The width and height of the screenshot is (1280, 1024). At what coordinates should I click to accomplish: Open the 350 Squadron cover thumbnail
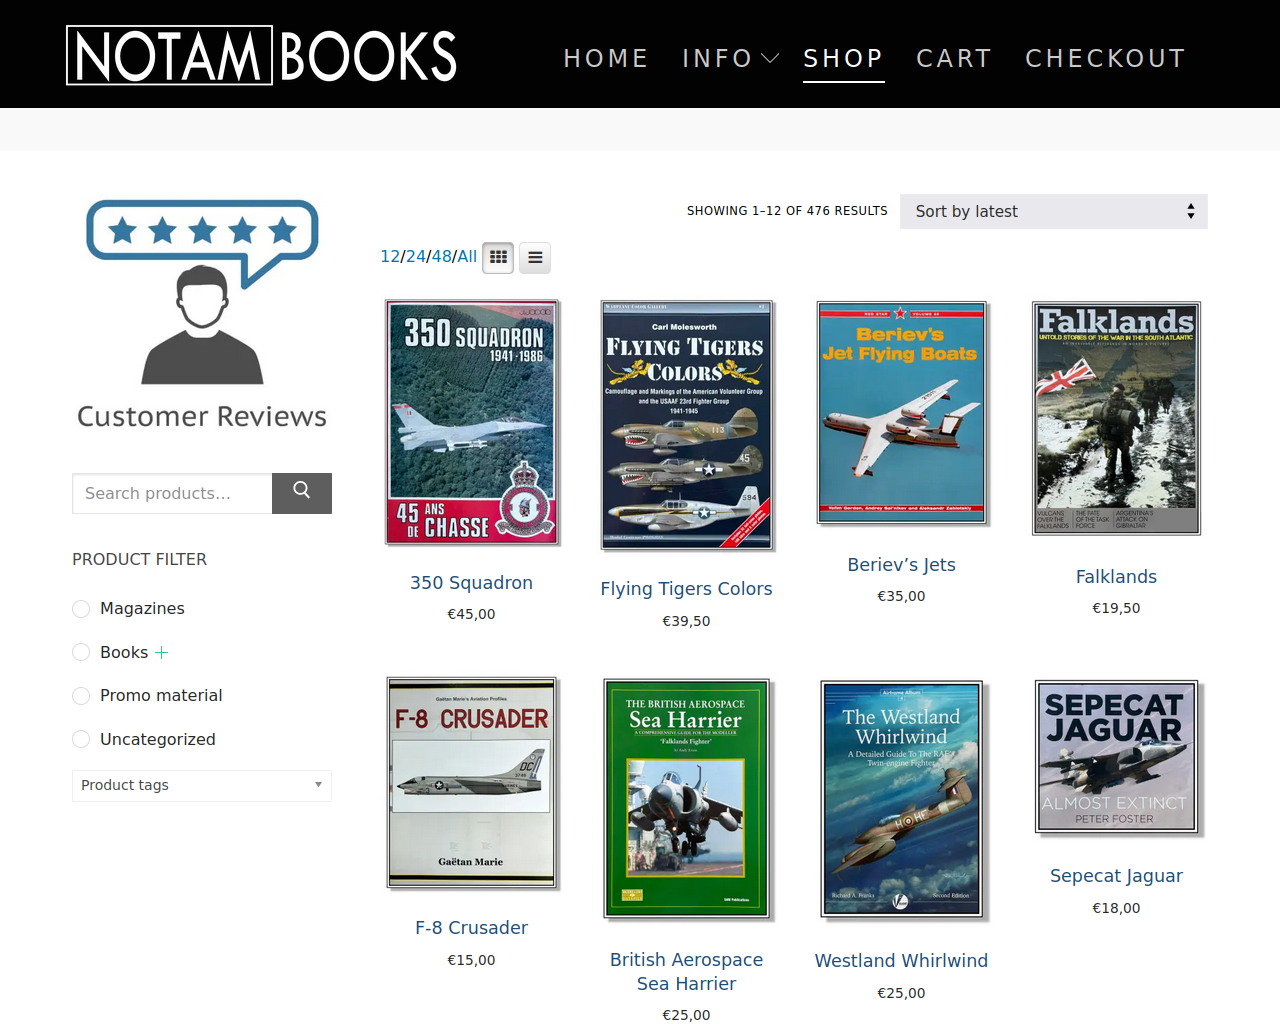click(x=472, y=422)
